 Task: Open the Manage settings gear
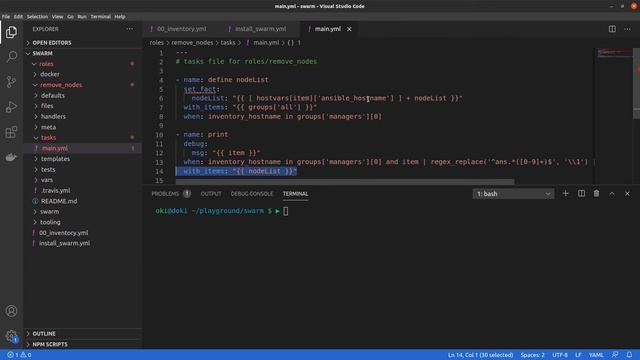pos(11,336)
